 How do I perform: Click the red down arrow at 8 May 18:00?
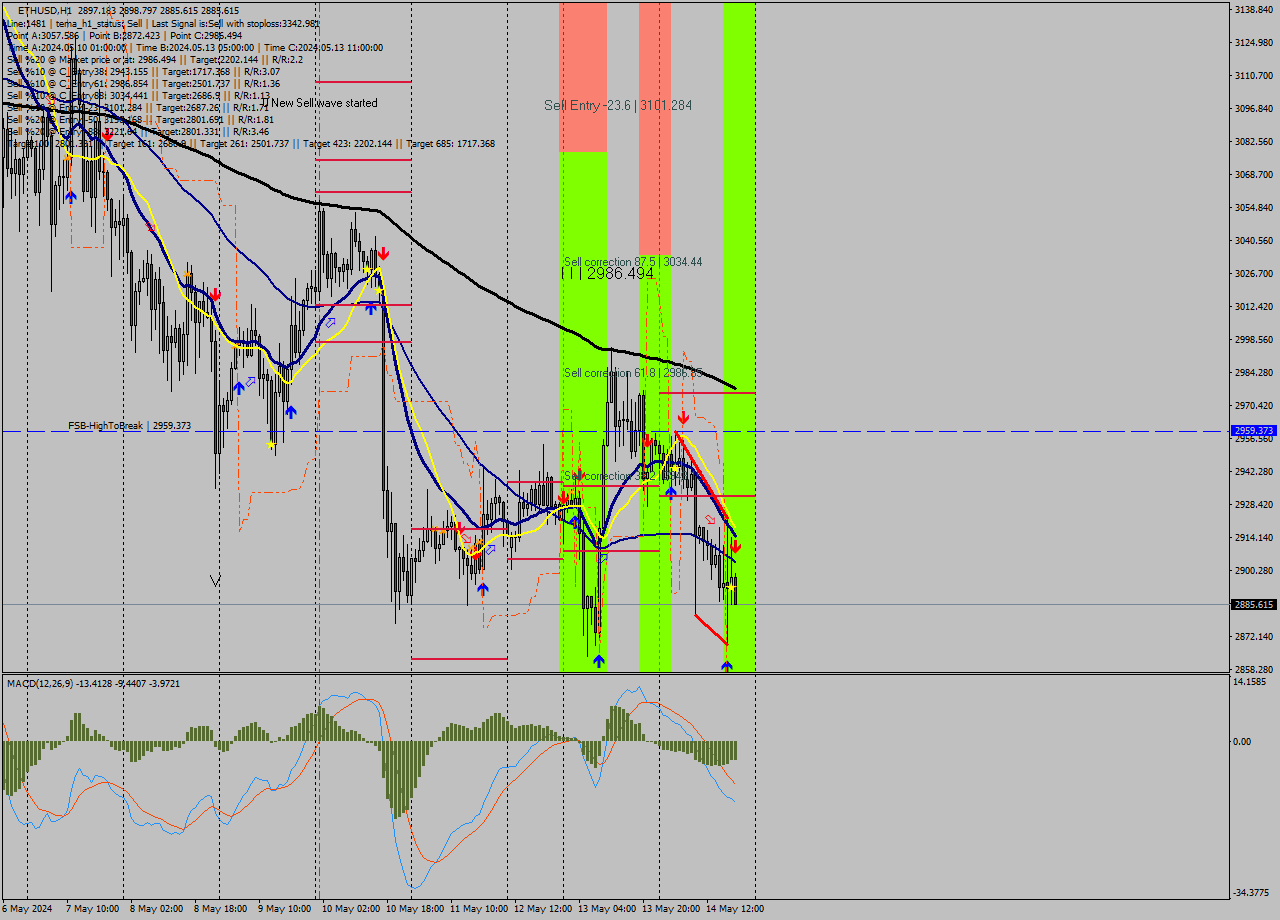click(x=215, y=295)
